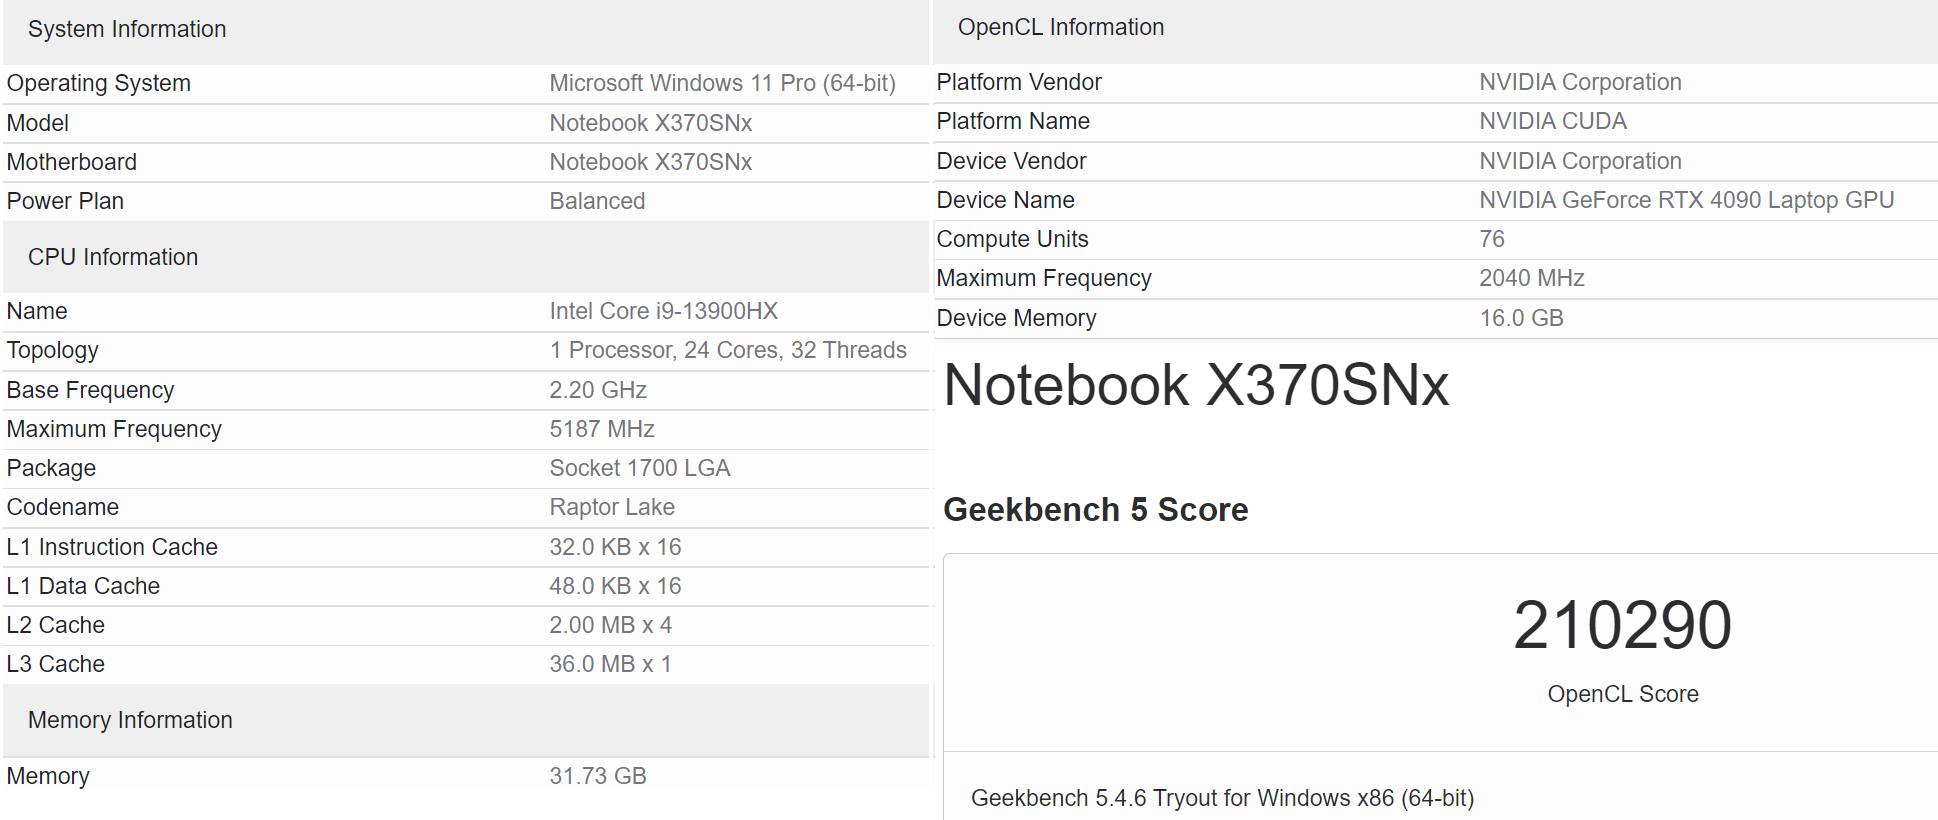Click the 31.73 GB memory value
1938x820 pixels.
598,776
